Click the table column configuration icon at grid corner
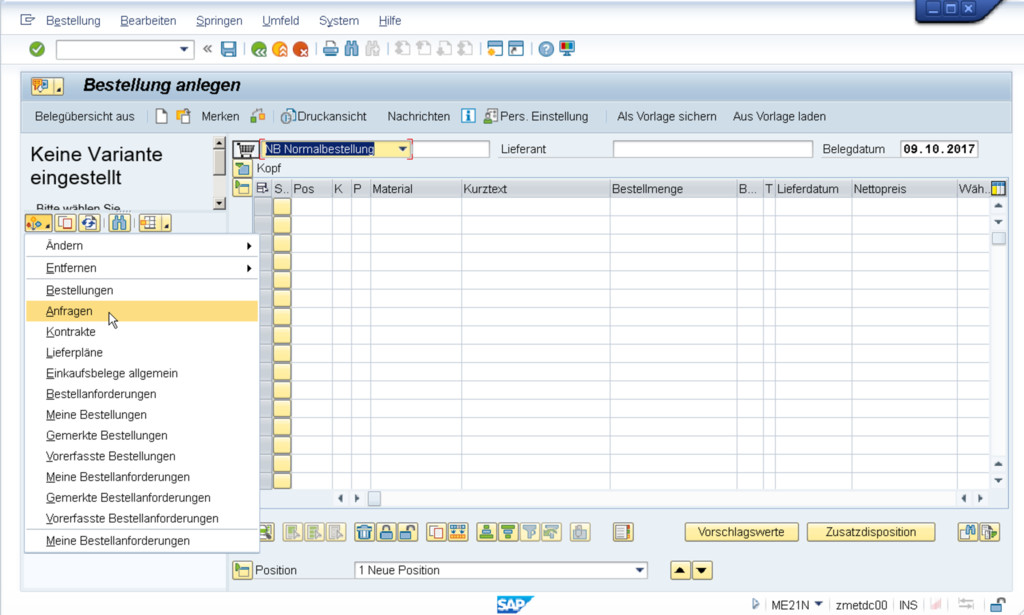Image resolution: width=1024 pixels, height=615 pixels. pyautogui.click(x=999, y=189)
